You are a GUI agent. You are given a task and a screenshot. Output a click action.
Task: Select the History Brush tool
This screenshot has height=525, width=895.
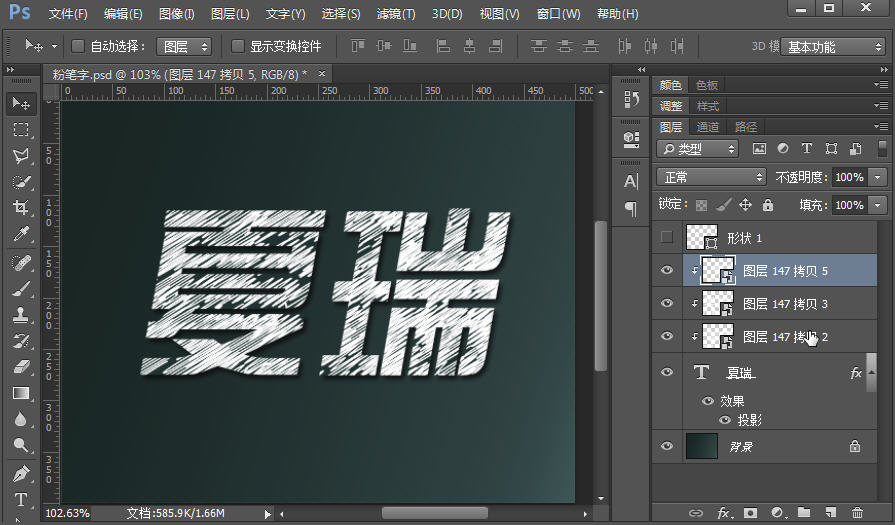click(x=21, y=341)
